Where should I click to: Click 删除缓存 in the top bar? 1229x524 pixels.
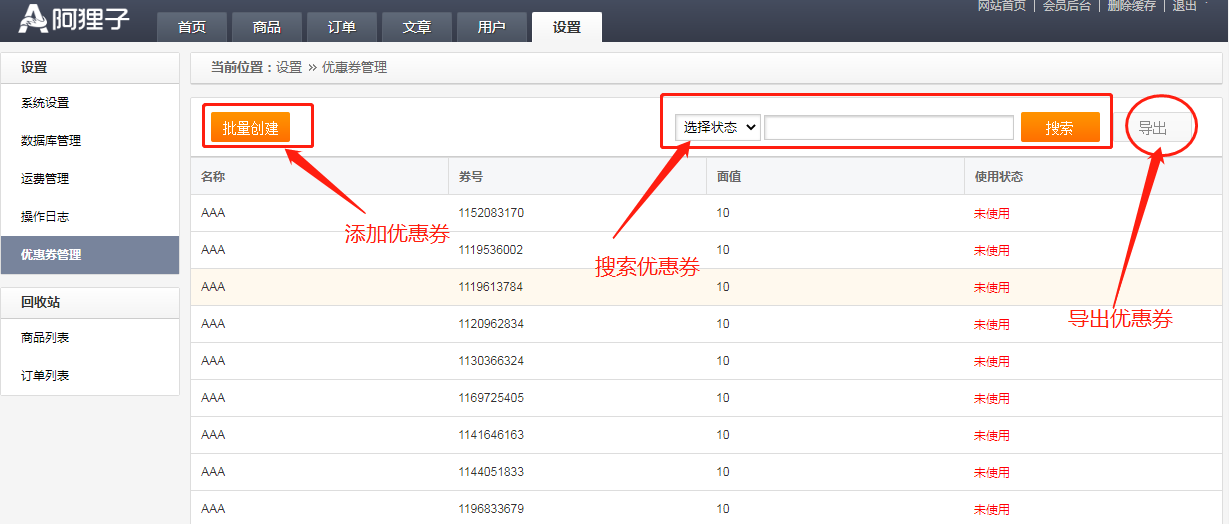point(1131,6)
